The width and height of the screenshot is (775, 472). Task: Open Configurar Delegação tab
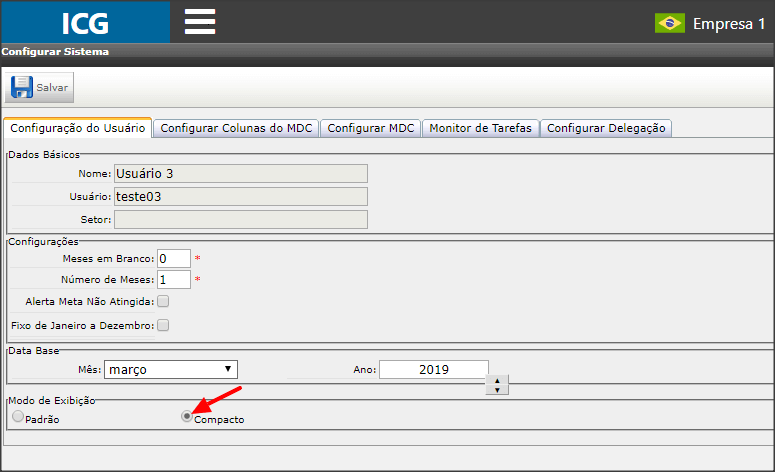coord(606,129)
